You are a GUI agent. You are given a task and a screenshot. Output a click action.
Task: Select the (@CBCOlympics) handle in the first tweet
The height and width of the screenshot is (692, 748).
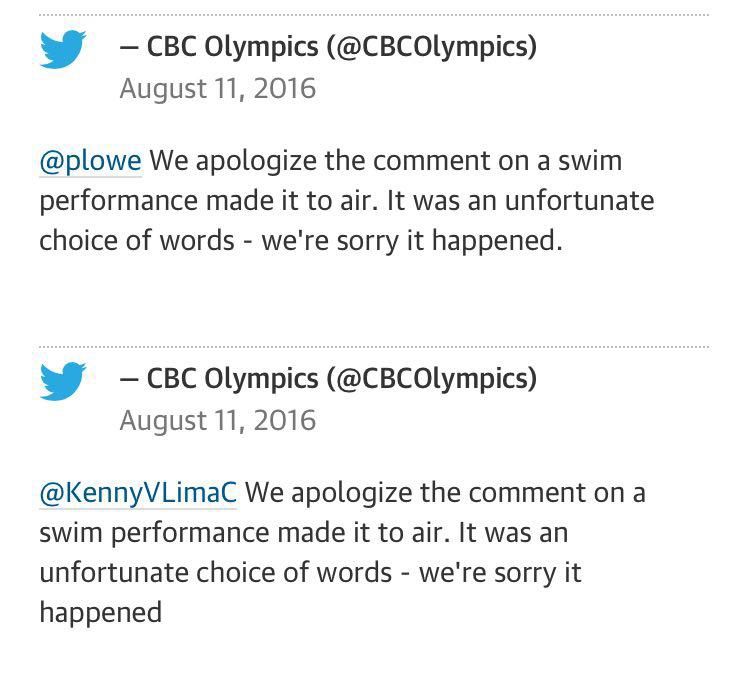click(432, 46)
